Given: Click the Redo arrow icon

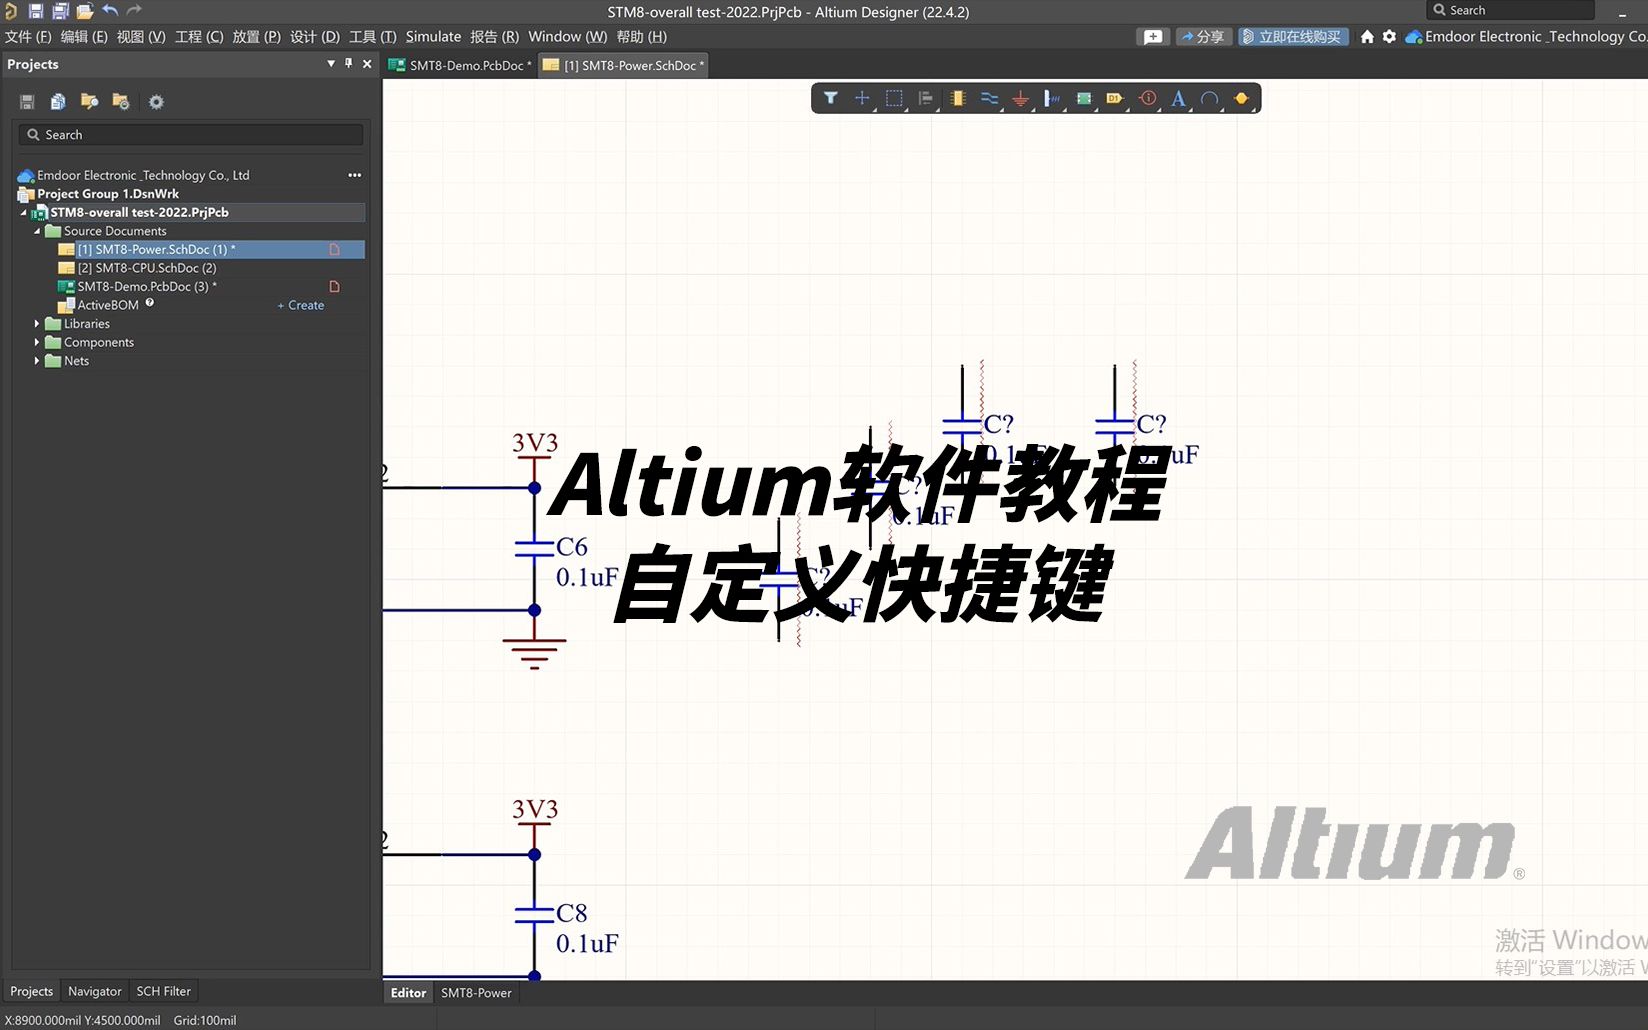Looking at the screenshot, I should 134,11.
